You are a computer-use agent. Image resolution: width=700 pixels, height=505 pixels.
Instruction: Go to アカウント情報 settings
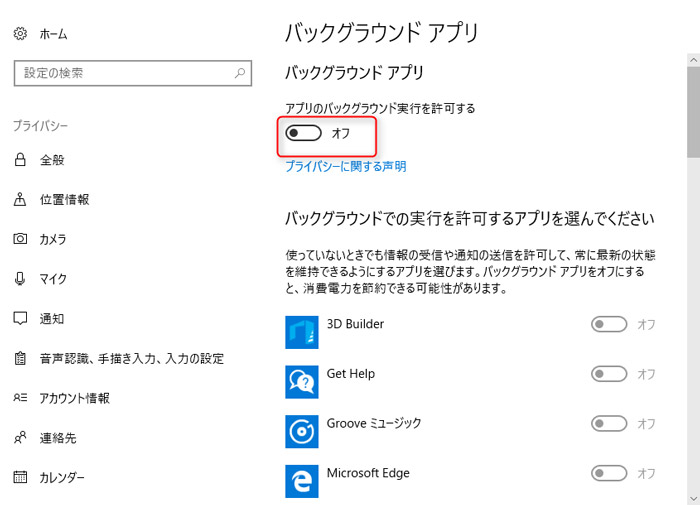pos(74,398)
